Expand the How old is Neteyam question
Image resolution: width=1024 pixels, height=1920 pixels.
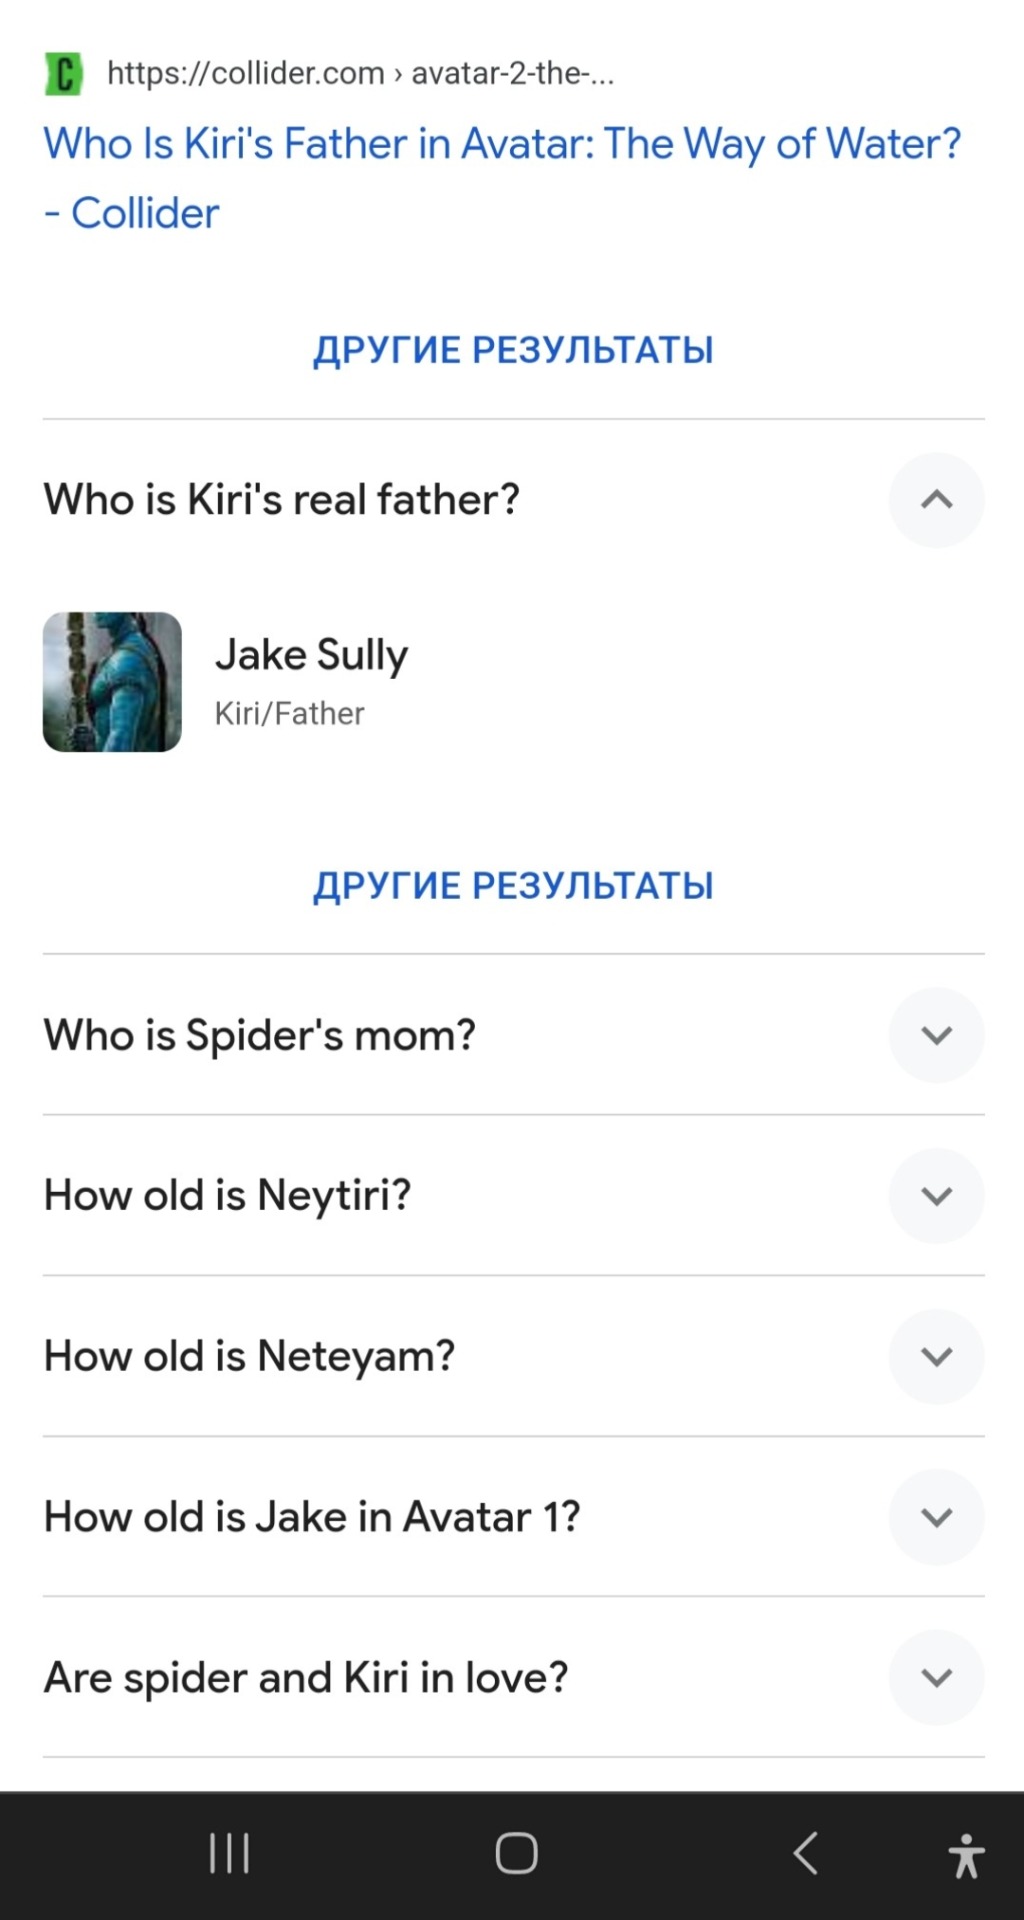tap(936, 1357)
